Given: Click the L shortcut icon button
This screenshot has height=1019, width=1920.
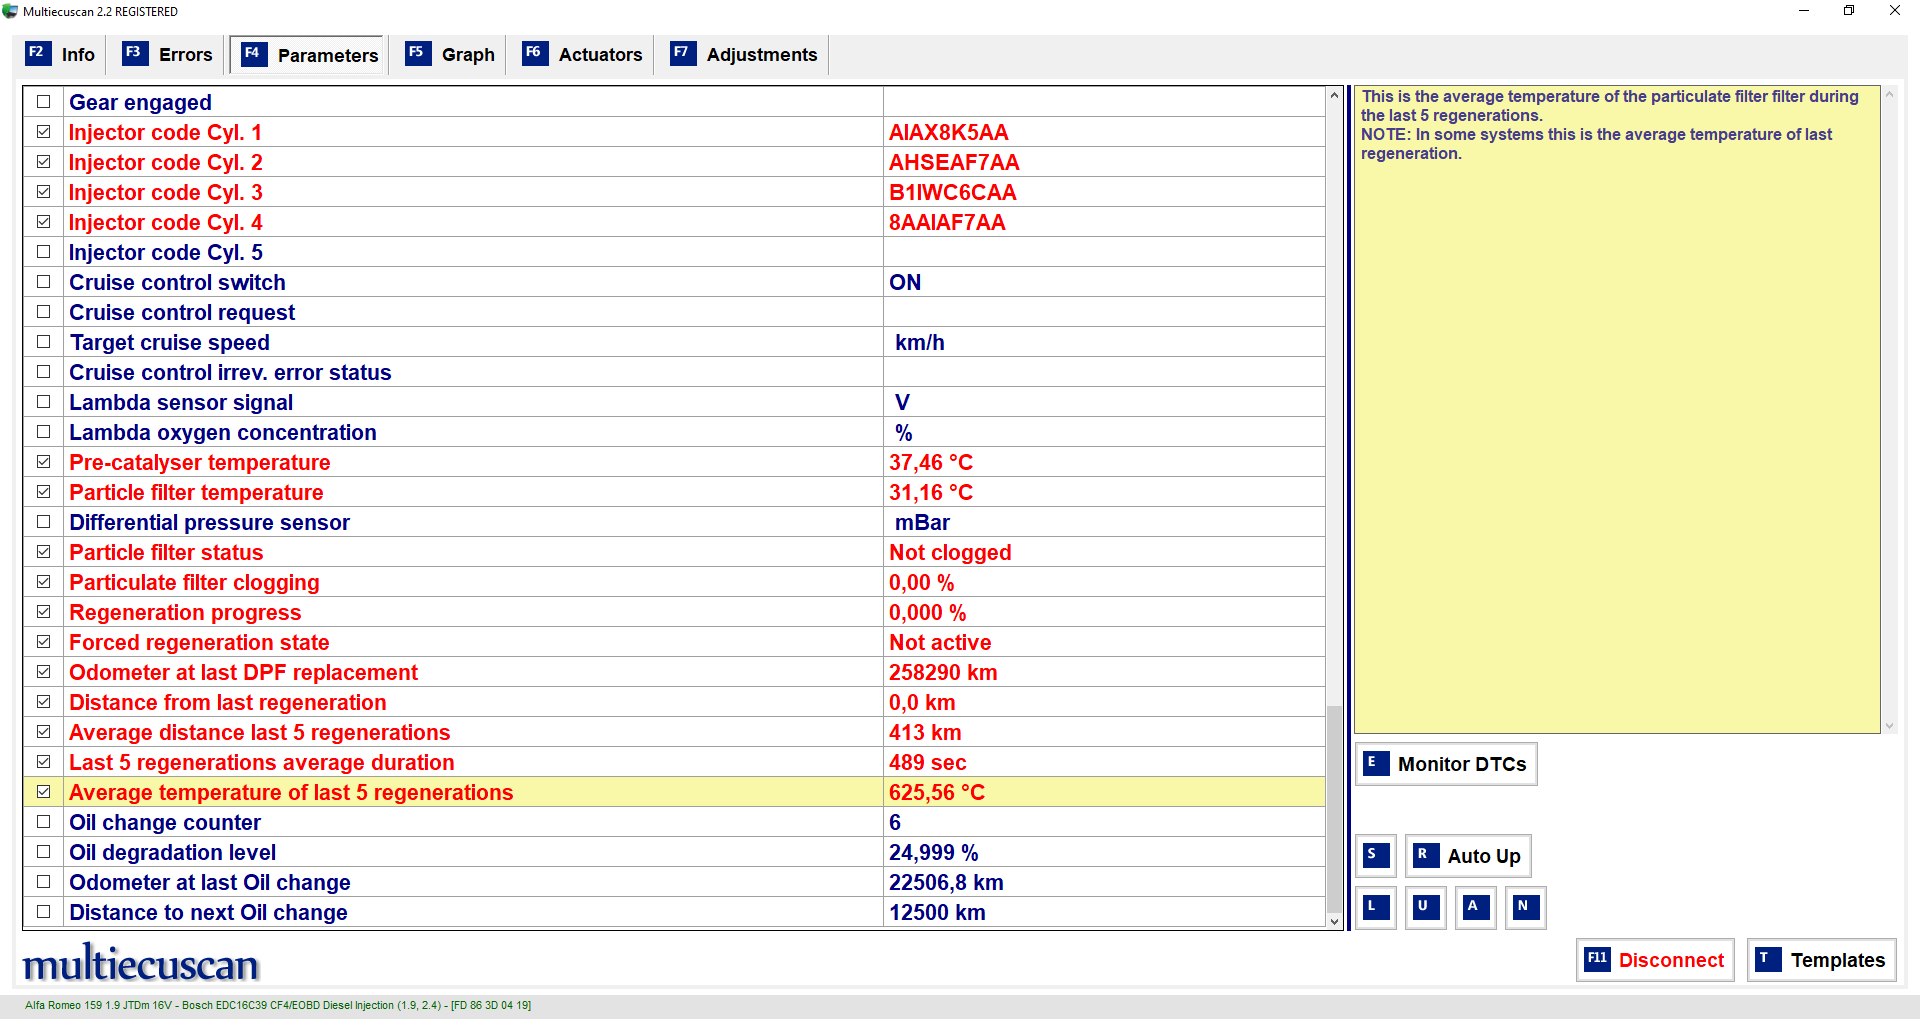Looking at the screenshot, I should pyautogui.click(x=1375, y=908).
